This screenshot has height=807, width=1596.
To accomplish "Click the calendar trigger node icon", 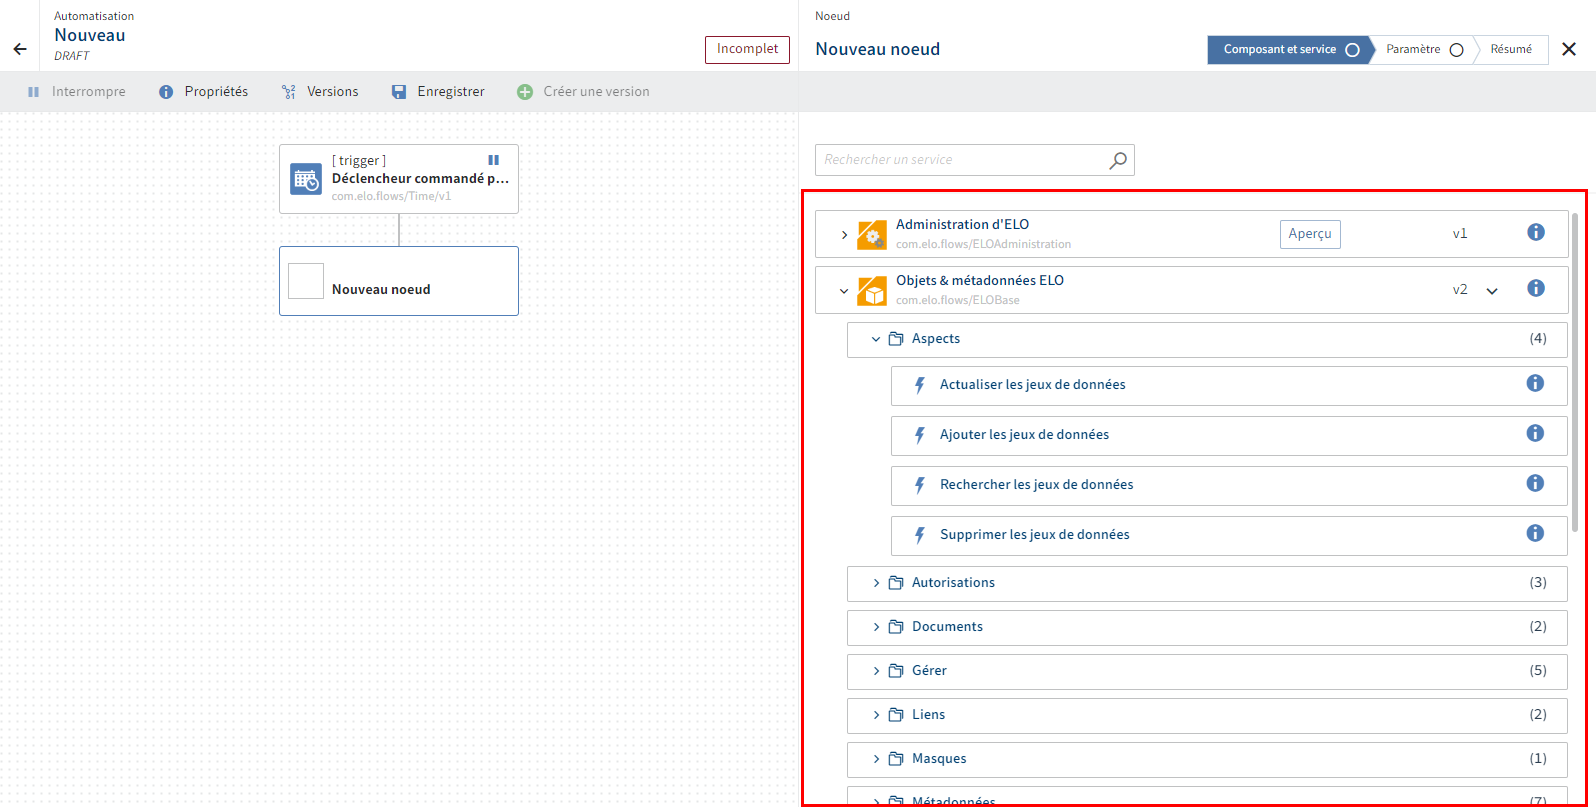I will click(x=306, y=179).
